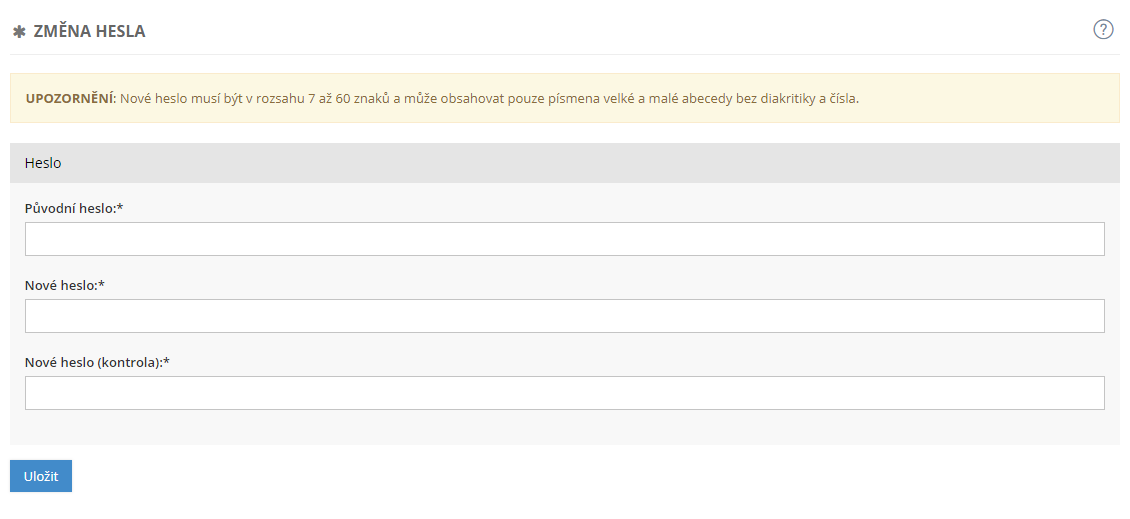Focus the Nové heslo input field
Viewport: 1130px width, 519px height.
pos(564,316)
